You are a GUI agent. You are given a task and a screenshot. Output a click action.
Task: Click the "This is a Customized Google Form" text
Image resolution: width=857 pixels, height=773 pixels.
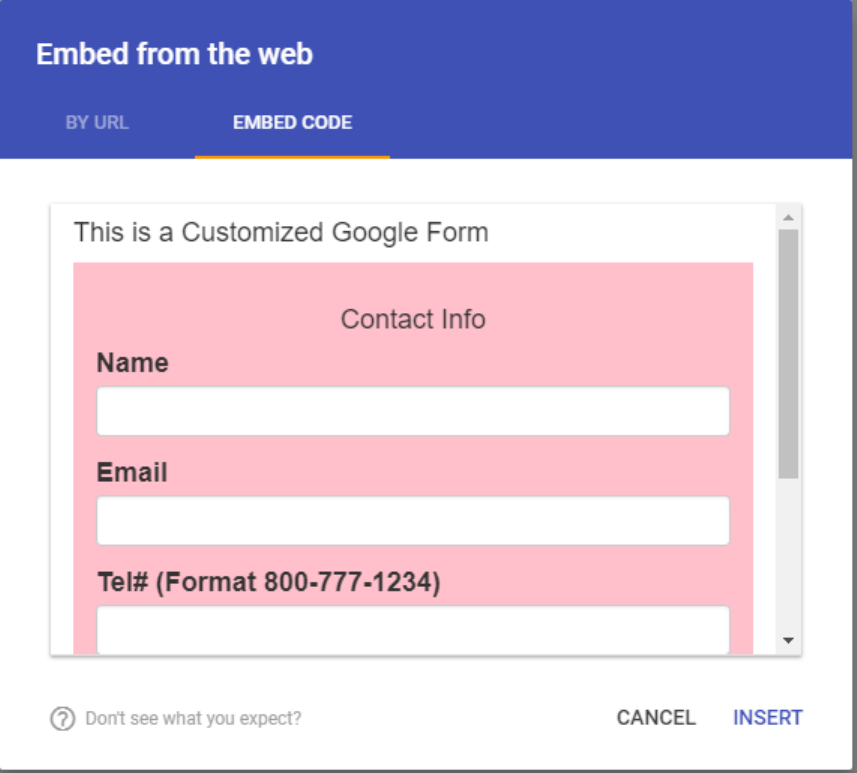coord(281,232)
